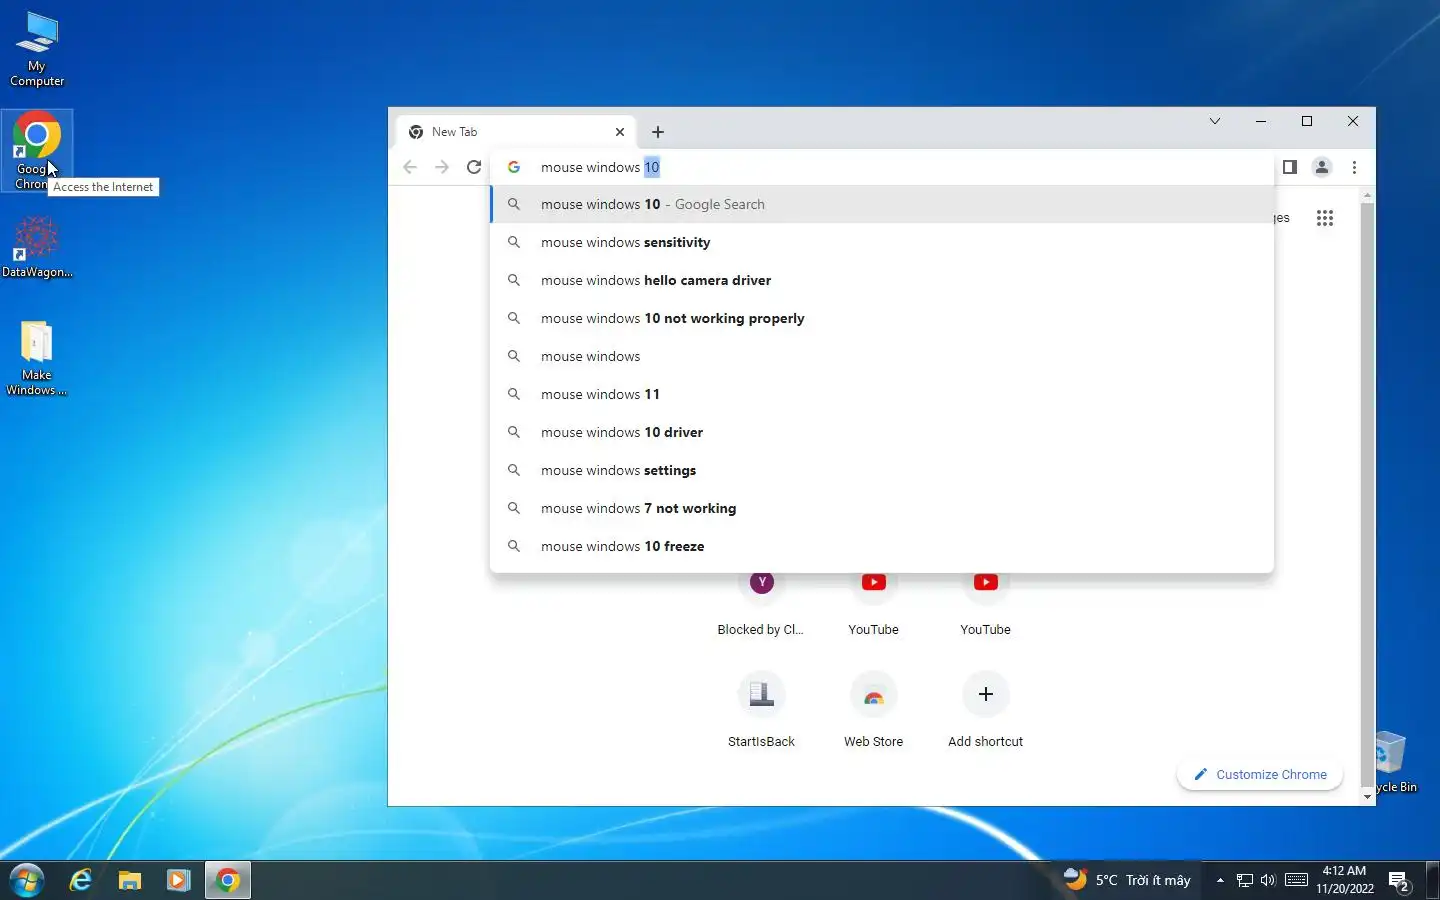Image resolution: width=1440 pixels, height=900 pixels.
Task: Launch Internet Explorer from the taskbar
Action: (81, 880)
